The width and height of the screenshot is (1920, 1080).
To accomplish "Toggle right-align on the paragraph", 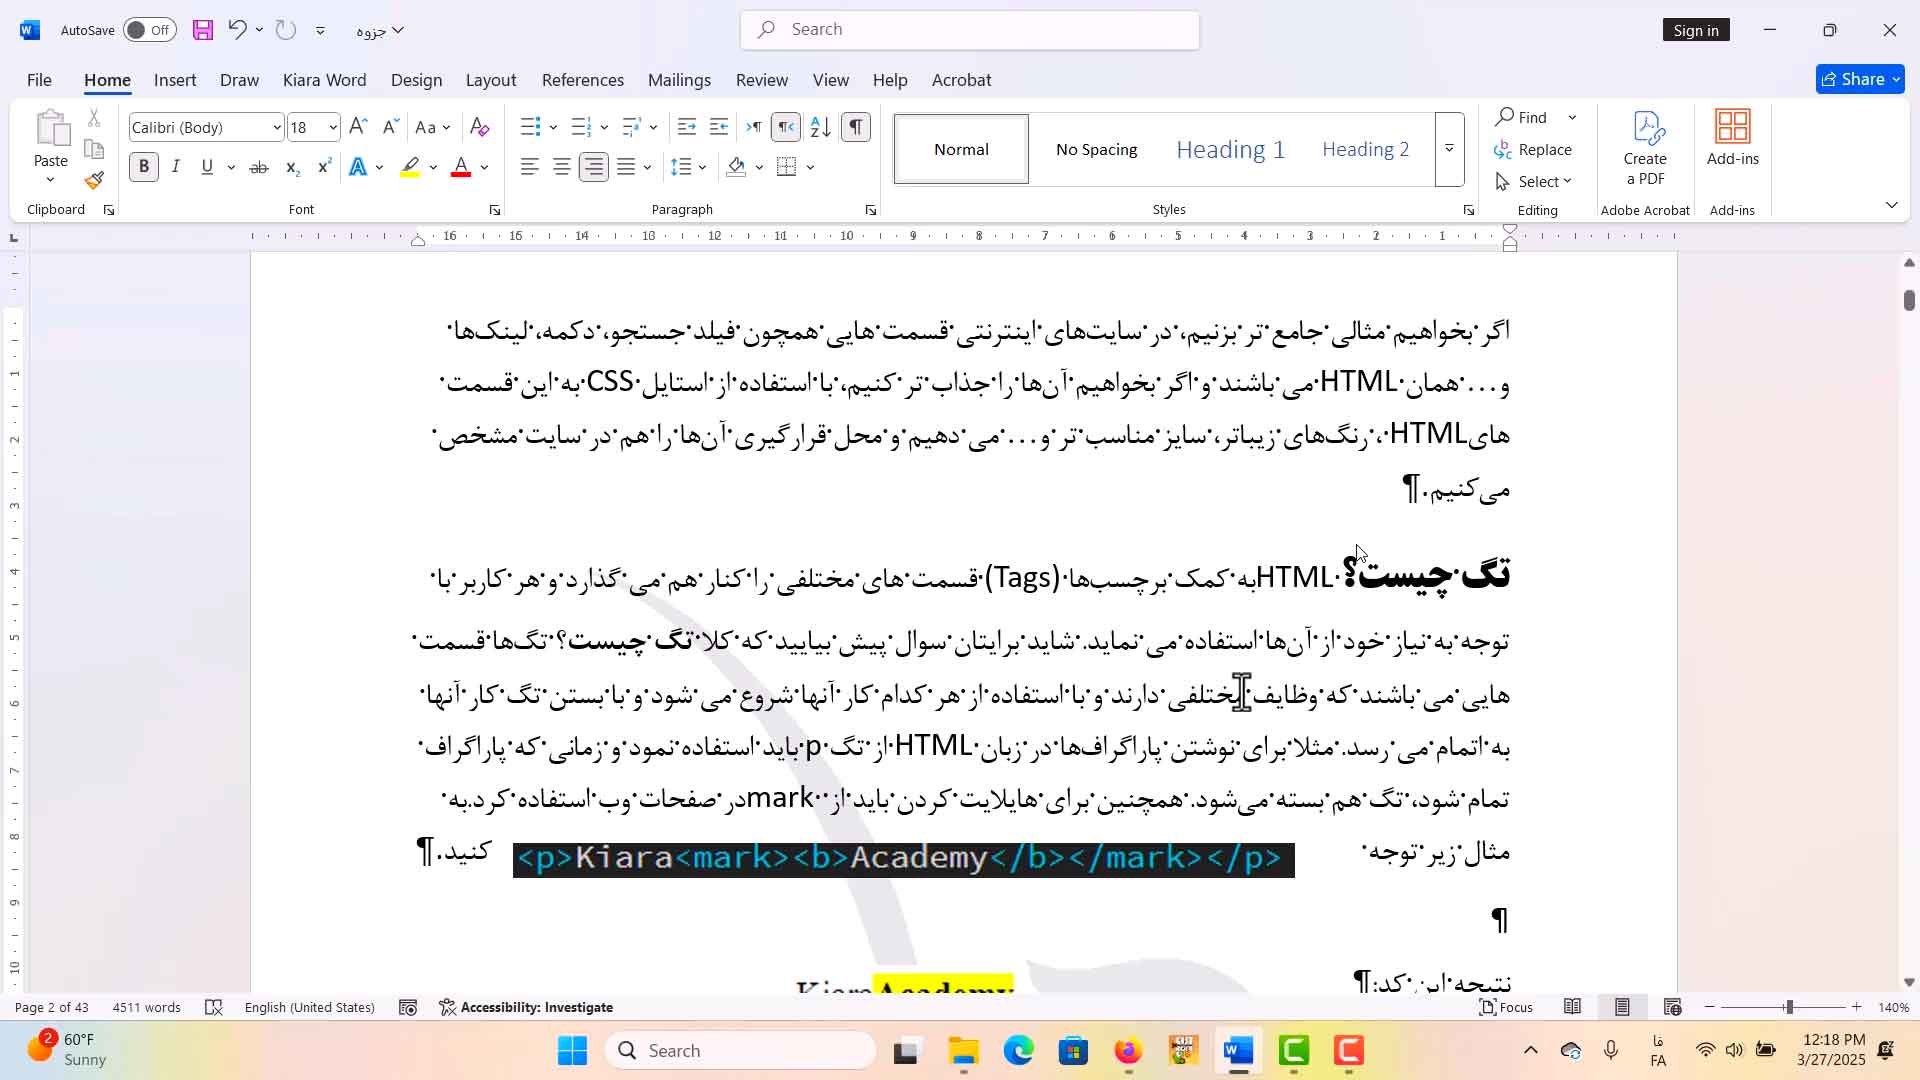I will (x=594, y=167).
